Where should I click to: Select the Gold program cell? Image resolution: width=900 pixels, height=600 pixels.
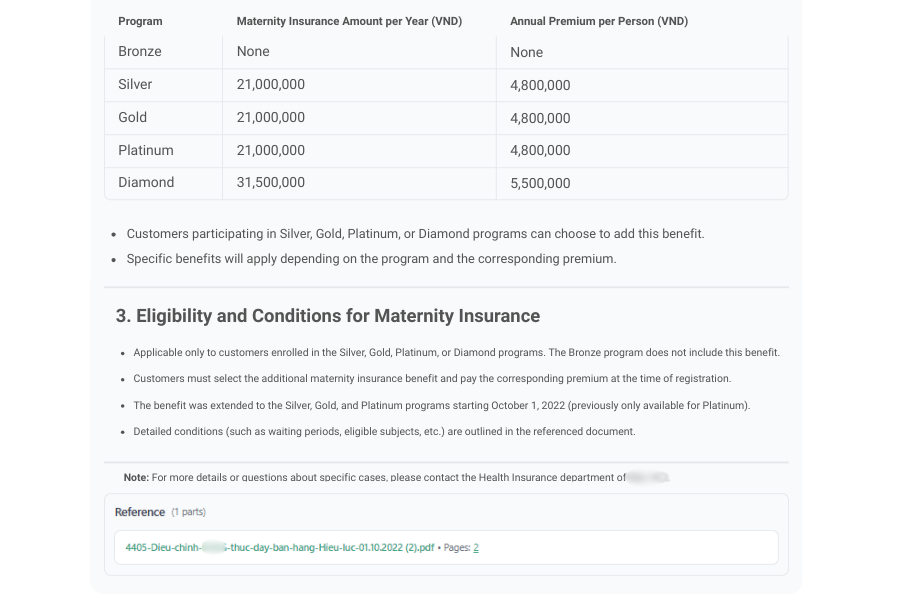coord(133,118)
